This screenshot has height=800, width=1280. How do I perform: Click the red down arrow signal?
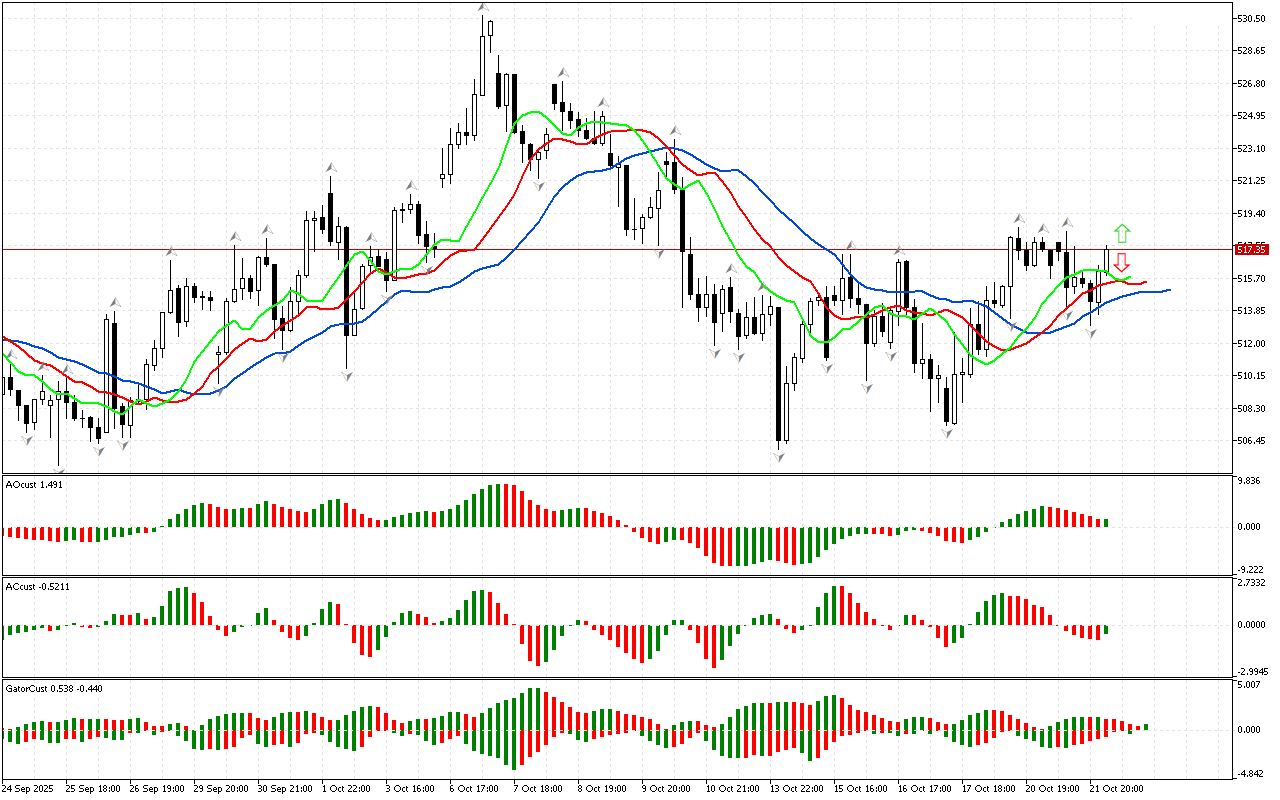click(x=1122, y=263)
